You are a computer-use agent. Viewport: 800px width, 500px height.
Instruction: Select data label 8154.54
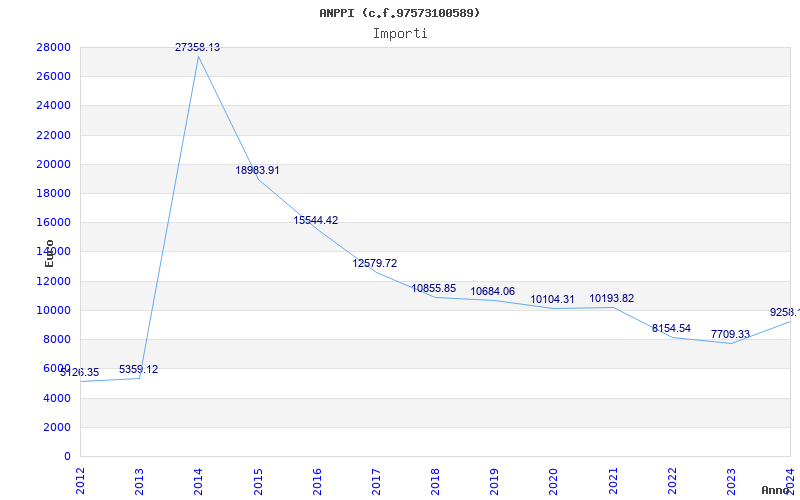pyautogui.click(x=671, y=328)
